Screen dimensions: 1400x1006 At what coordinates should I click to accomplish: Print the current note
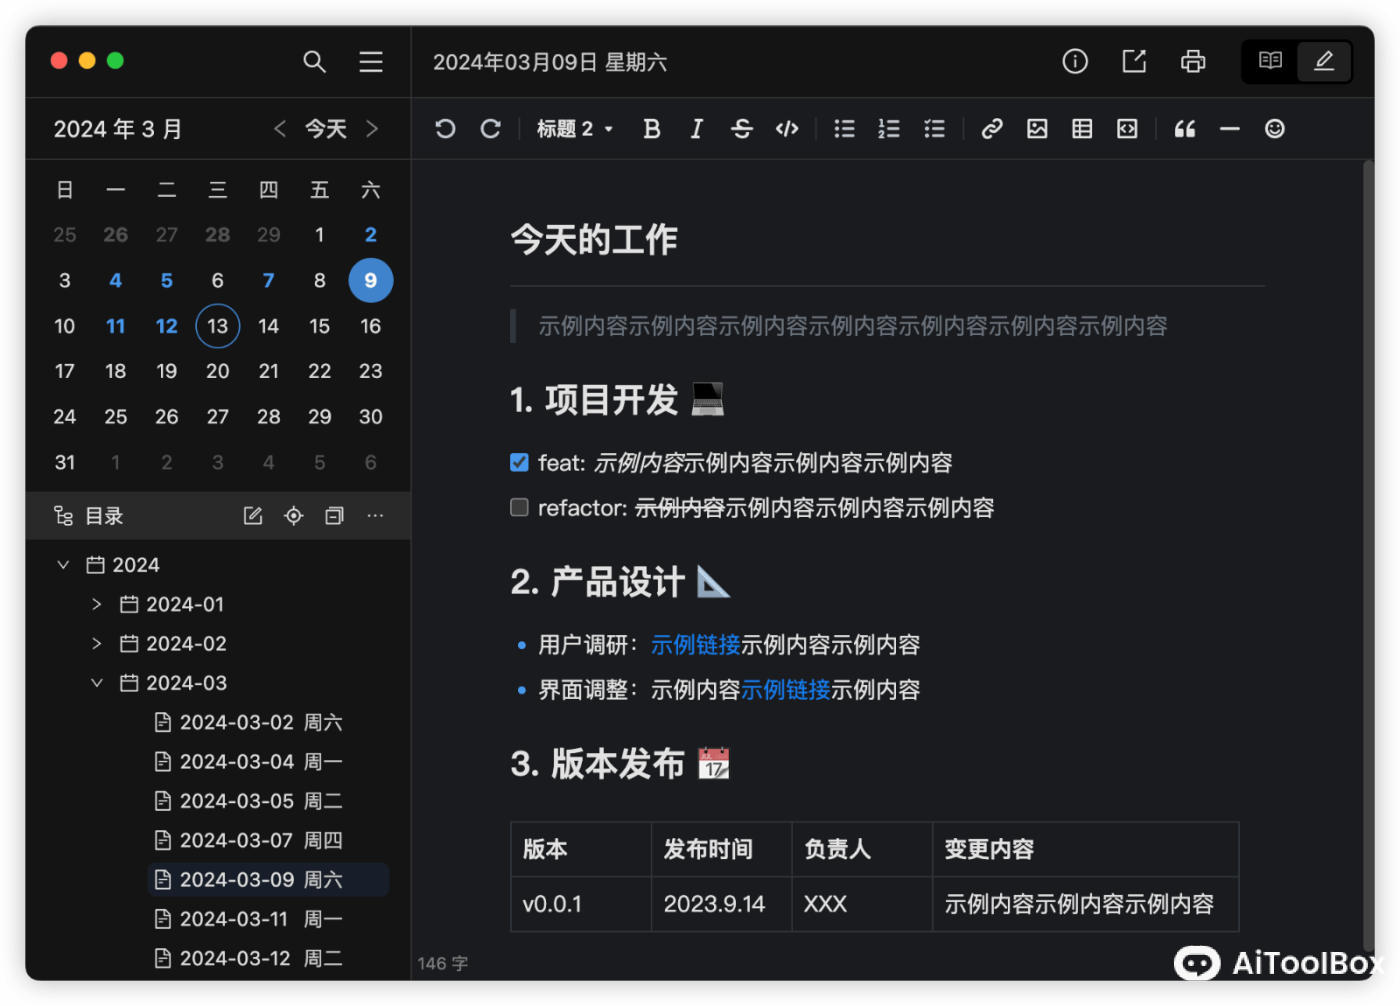pos(1193,61)
